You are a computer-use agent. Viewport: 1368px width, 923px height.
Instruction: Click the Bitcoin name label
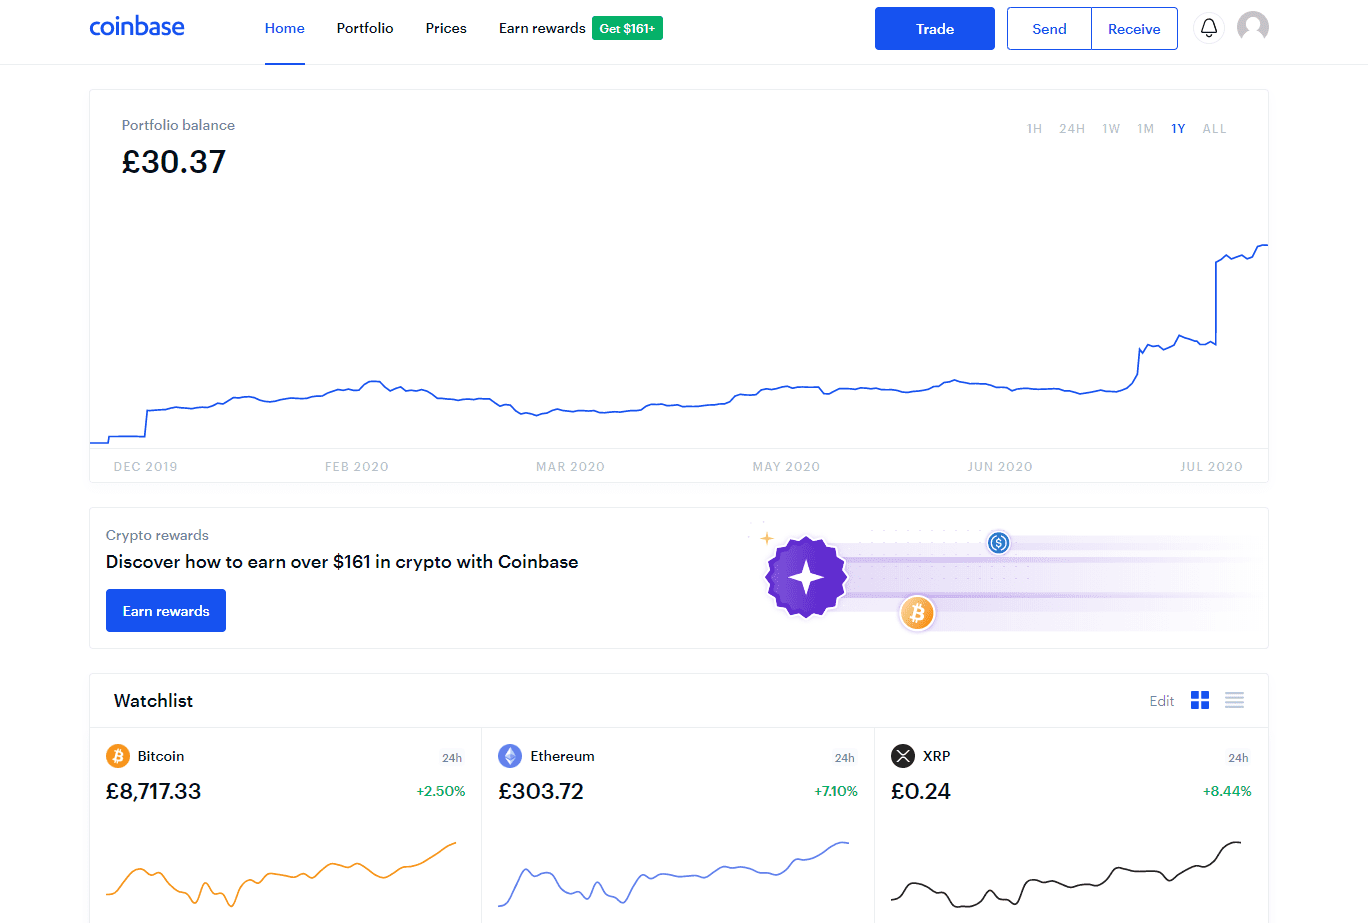(x=161, y=756)
